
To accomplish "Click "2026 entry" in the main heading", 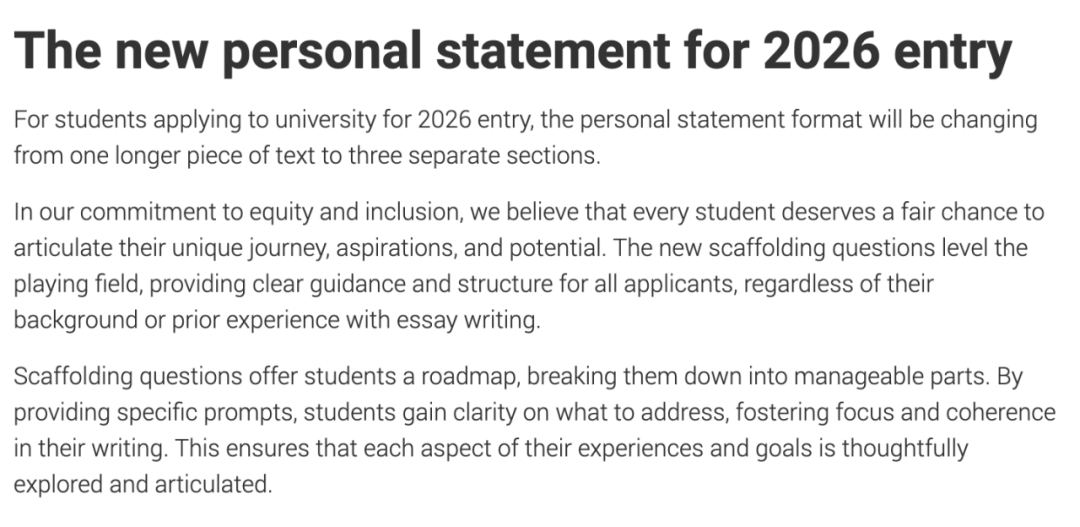I will coord(887,51).
